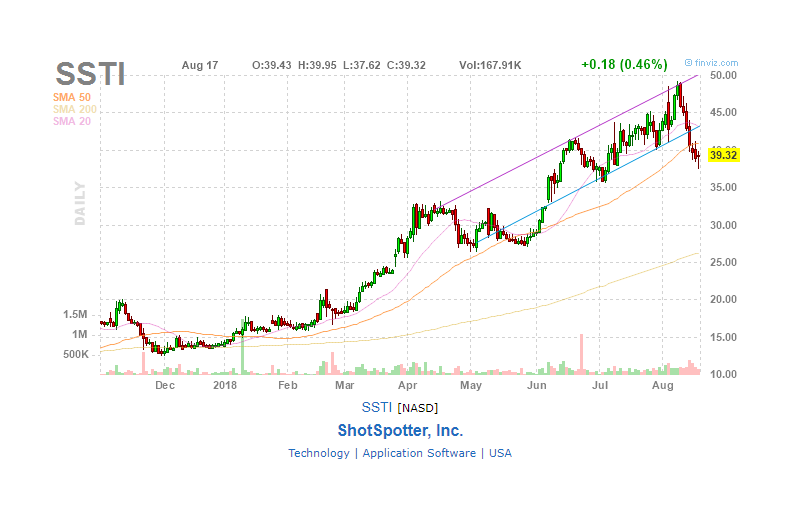Click the 2018 label on the time axis
The image size is (791, 513).
[x=224, y=385]
